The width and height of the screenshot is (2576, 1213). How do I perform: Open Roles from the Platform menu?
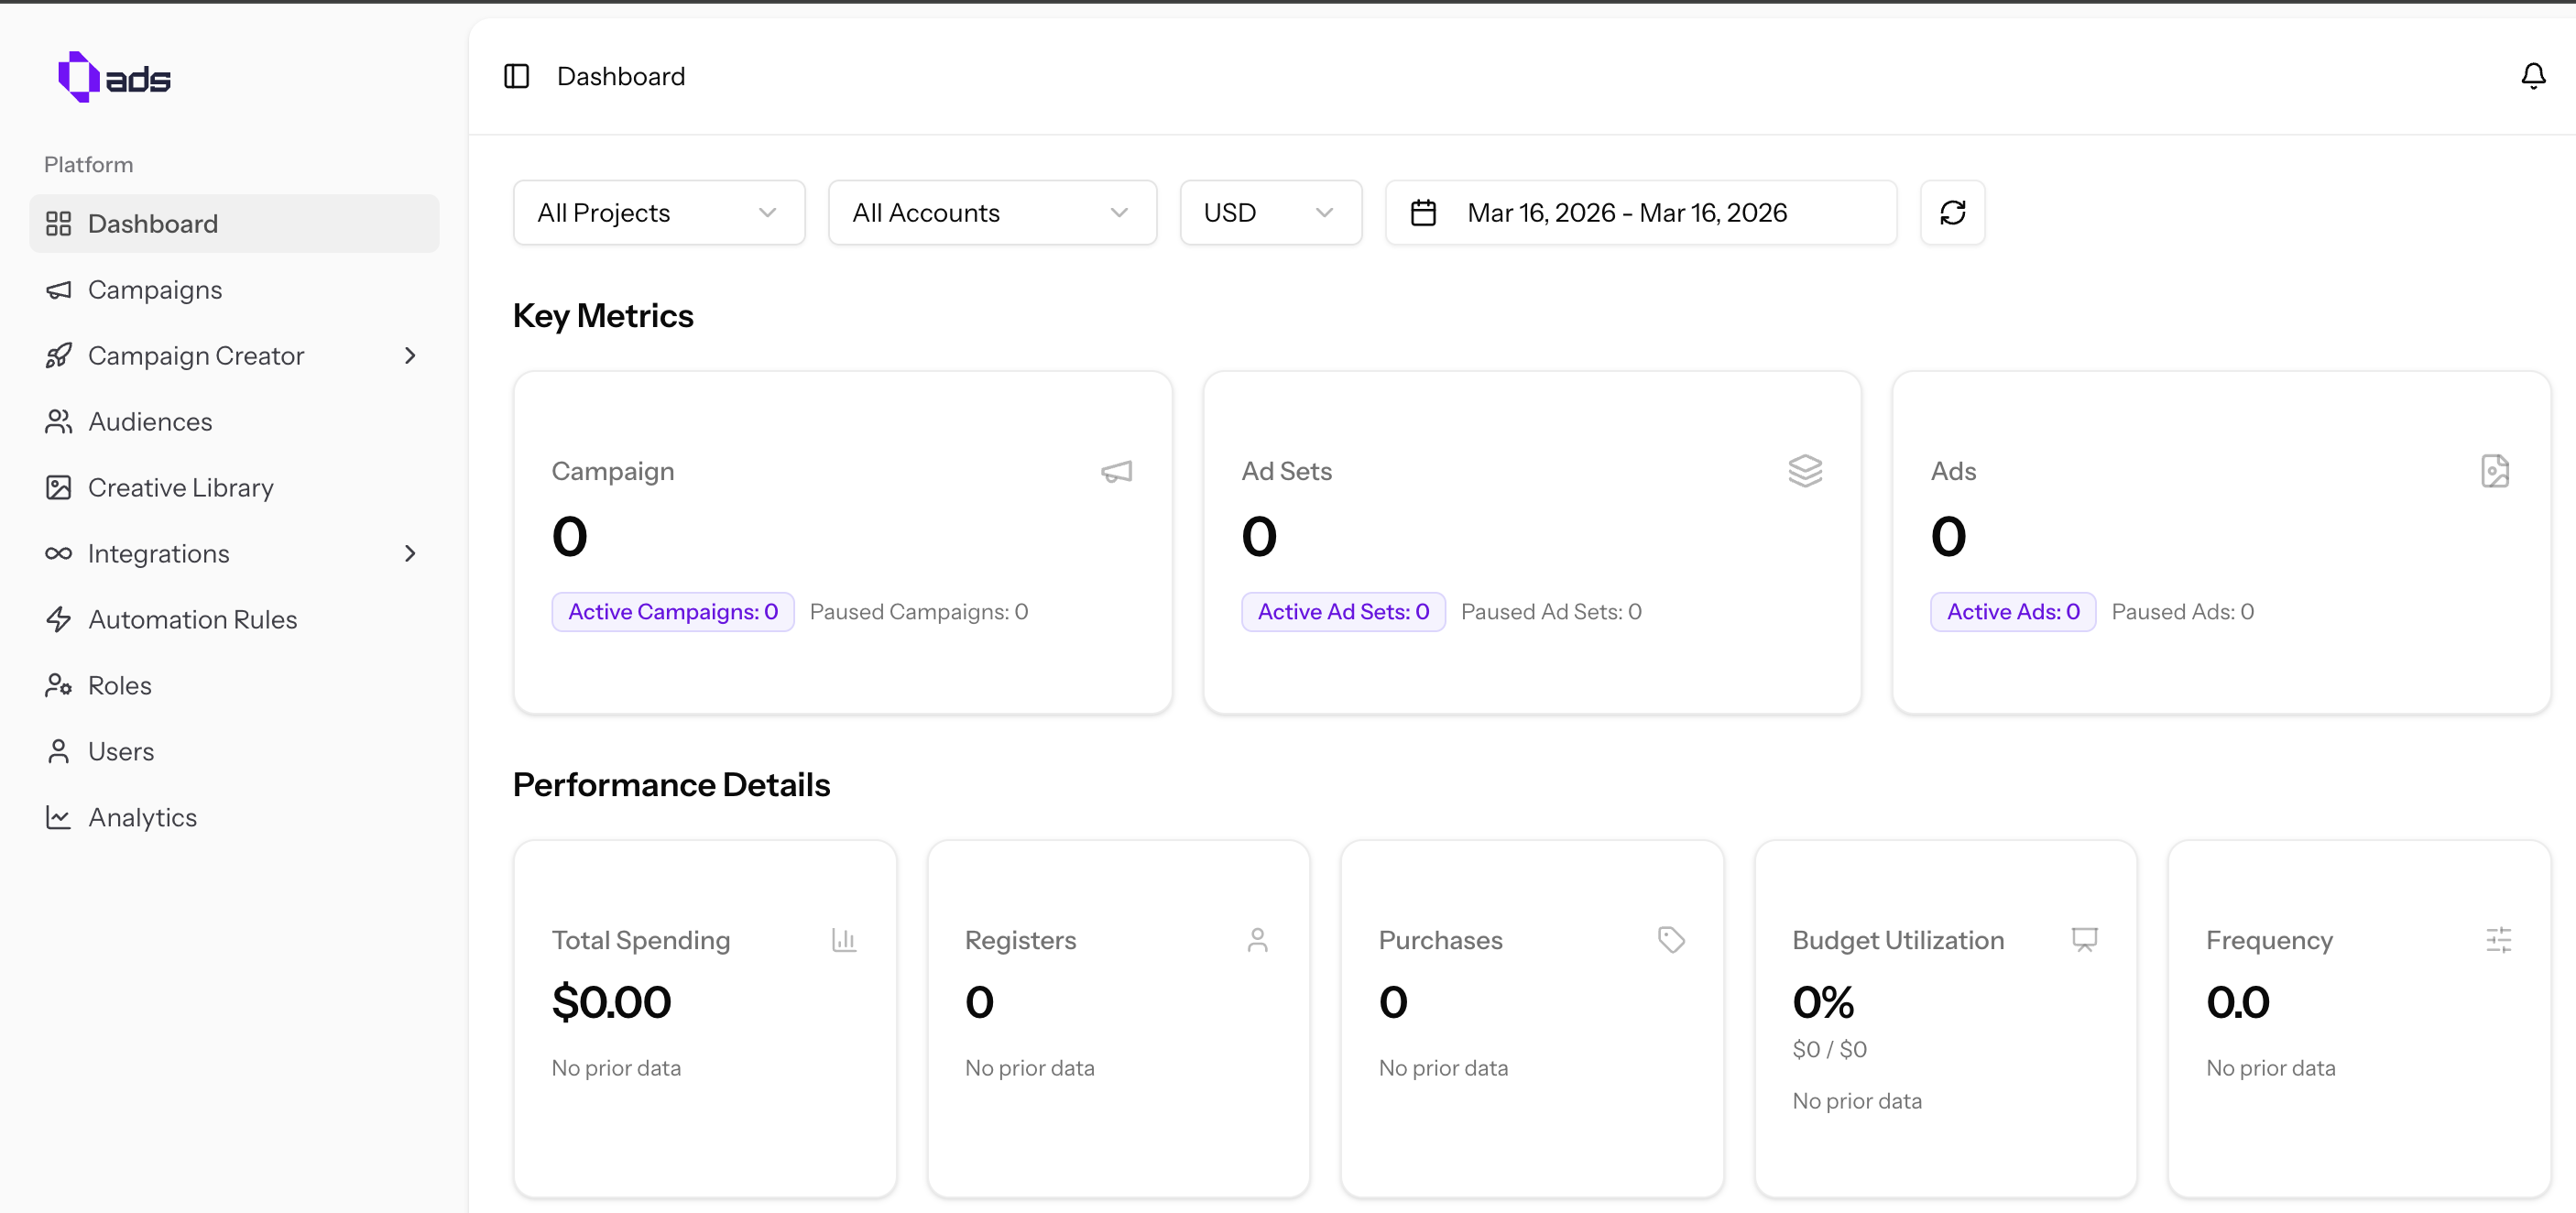click(120, 685)
